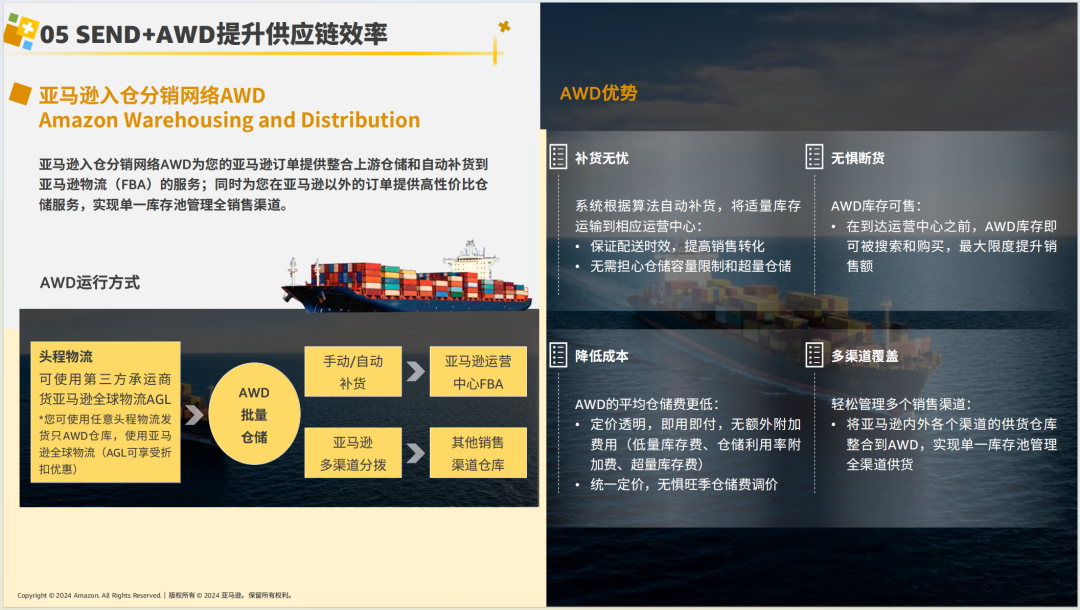Image resolution: width=1080 pixels, height=610 pixels.
Task: Click the line 整合到AWD，实现单一库存池管理
Action: (x=951, y=445)
